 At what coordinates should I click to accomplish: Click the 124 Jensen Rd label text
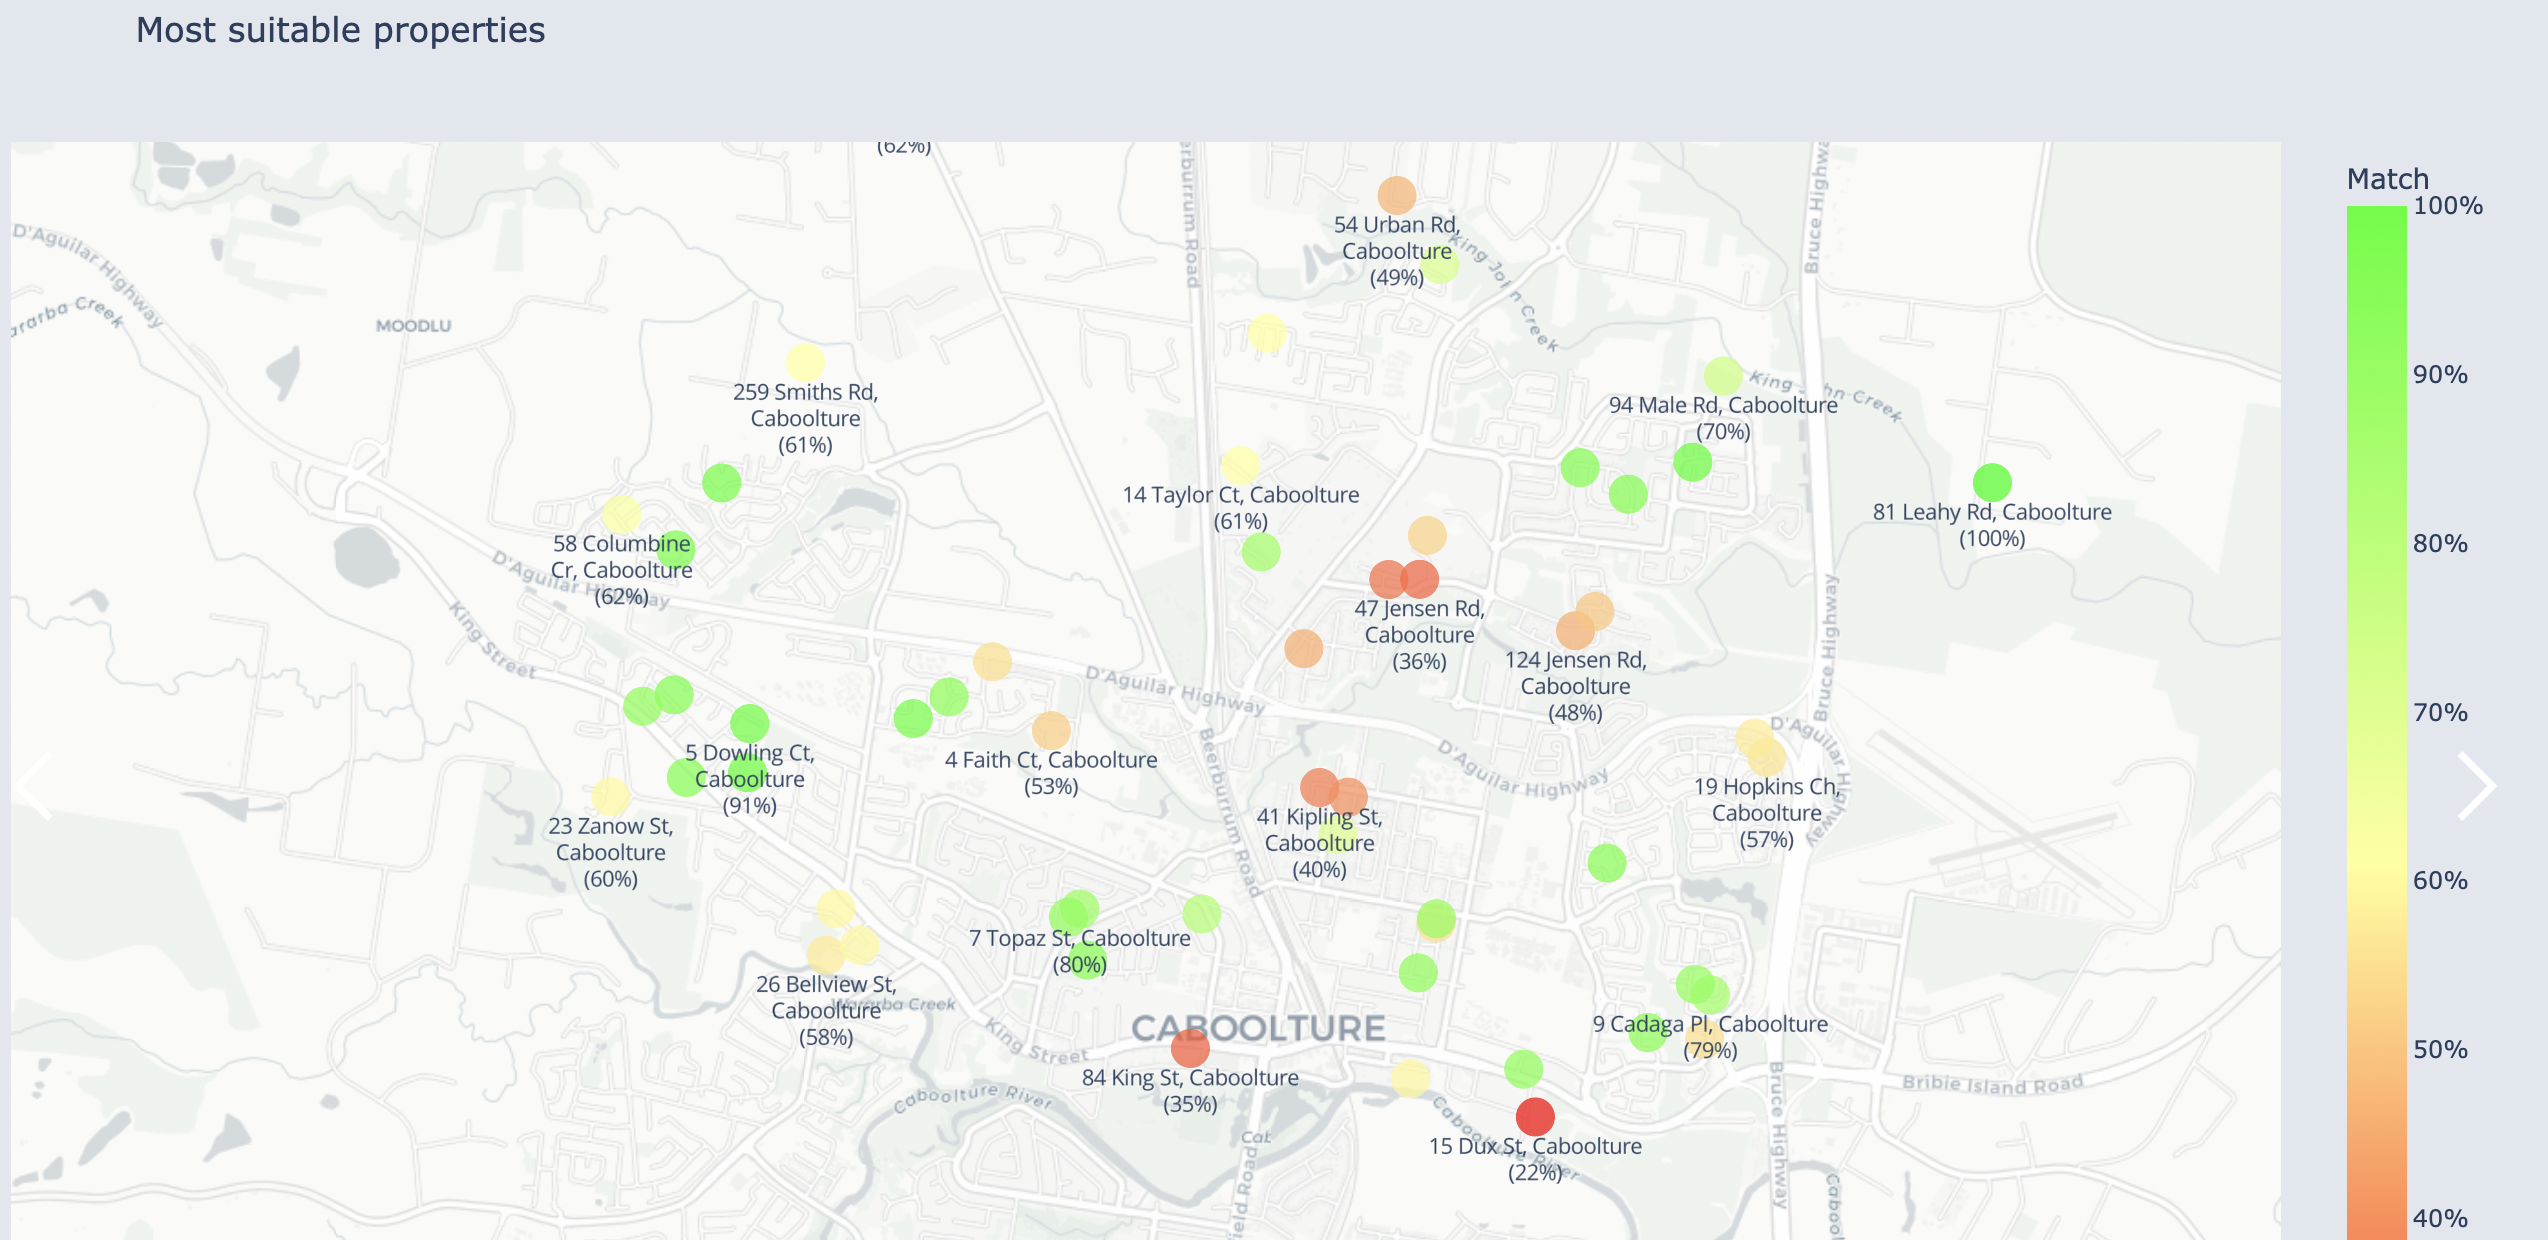(x=1575, y=686)
